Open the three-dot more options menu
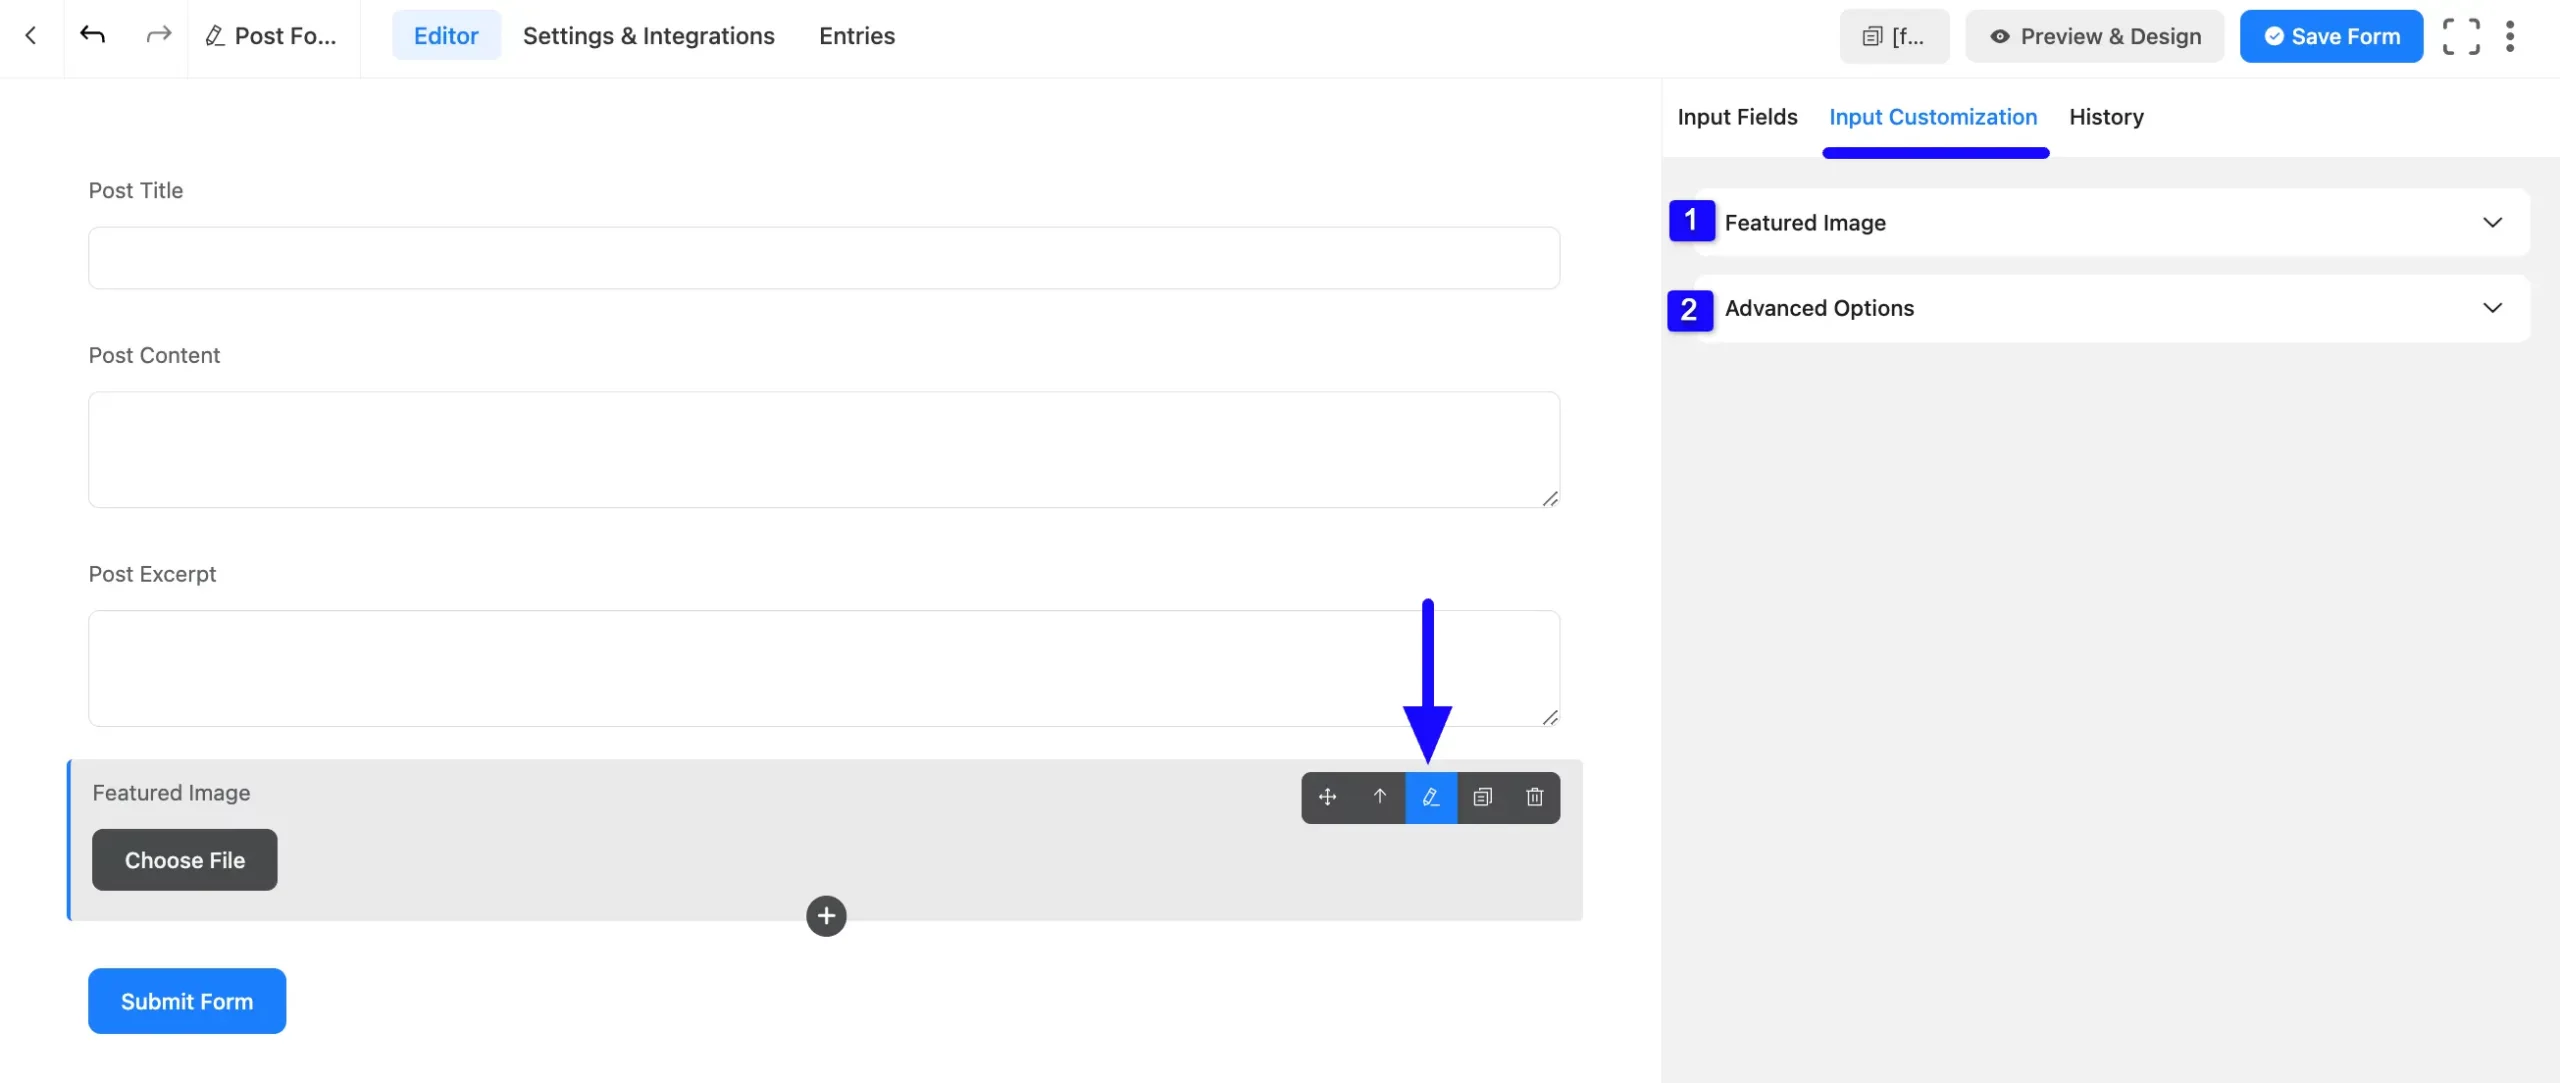Viewport: 2560px width, 1083px height. tap(2510, 36)
